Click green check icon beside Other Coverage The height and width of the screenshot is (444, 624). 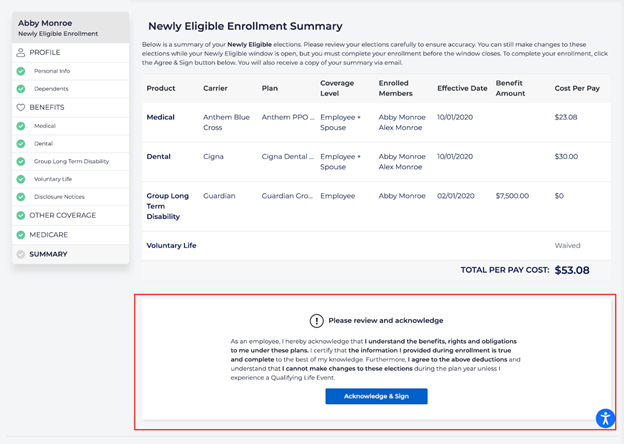coord(21,216)
